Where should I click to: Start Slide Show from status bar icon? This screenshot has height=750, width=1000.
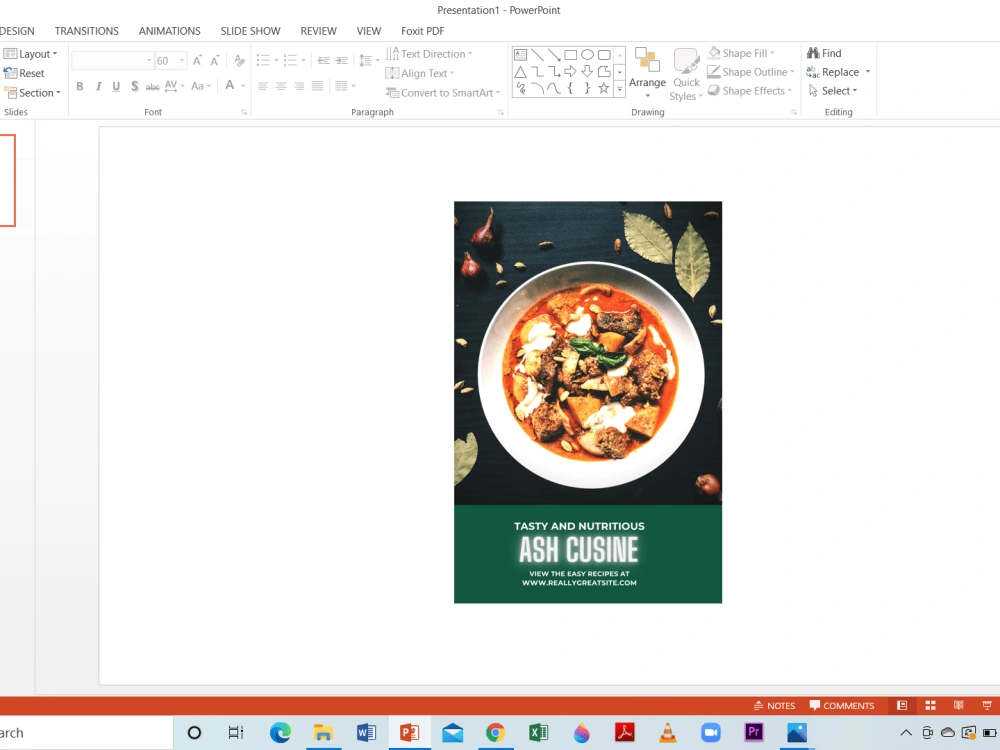tap(987, 705)
